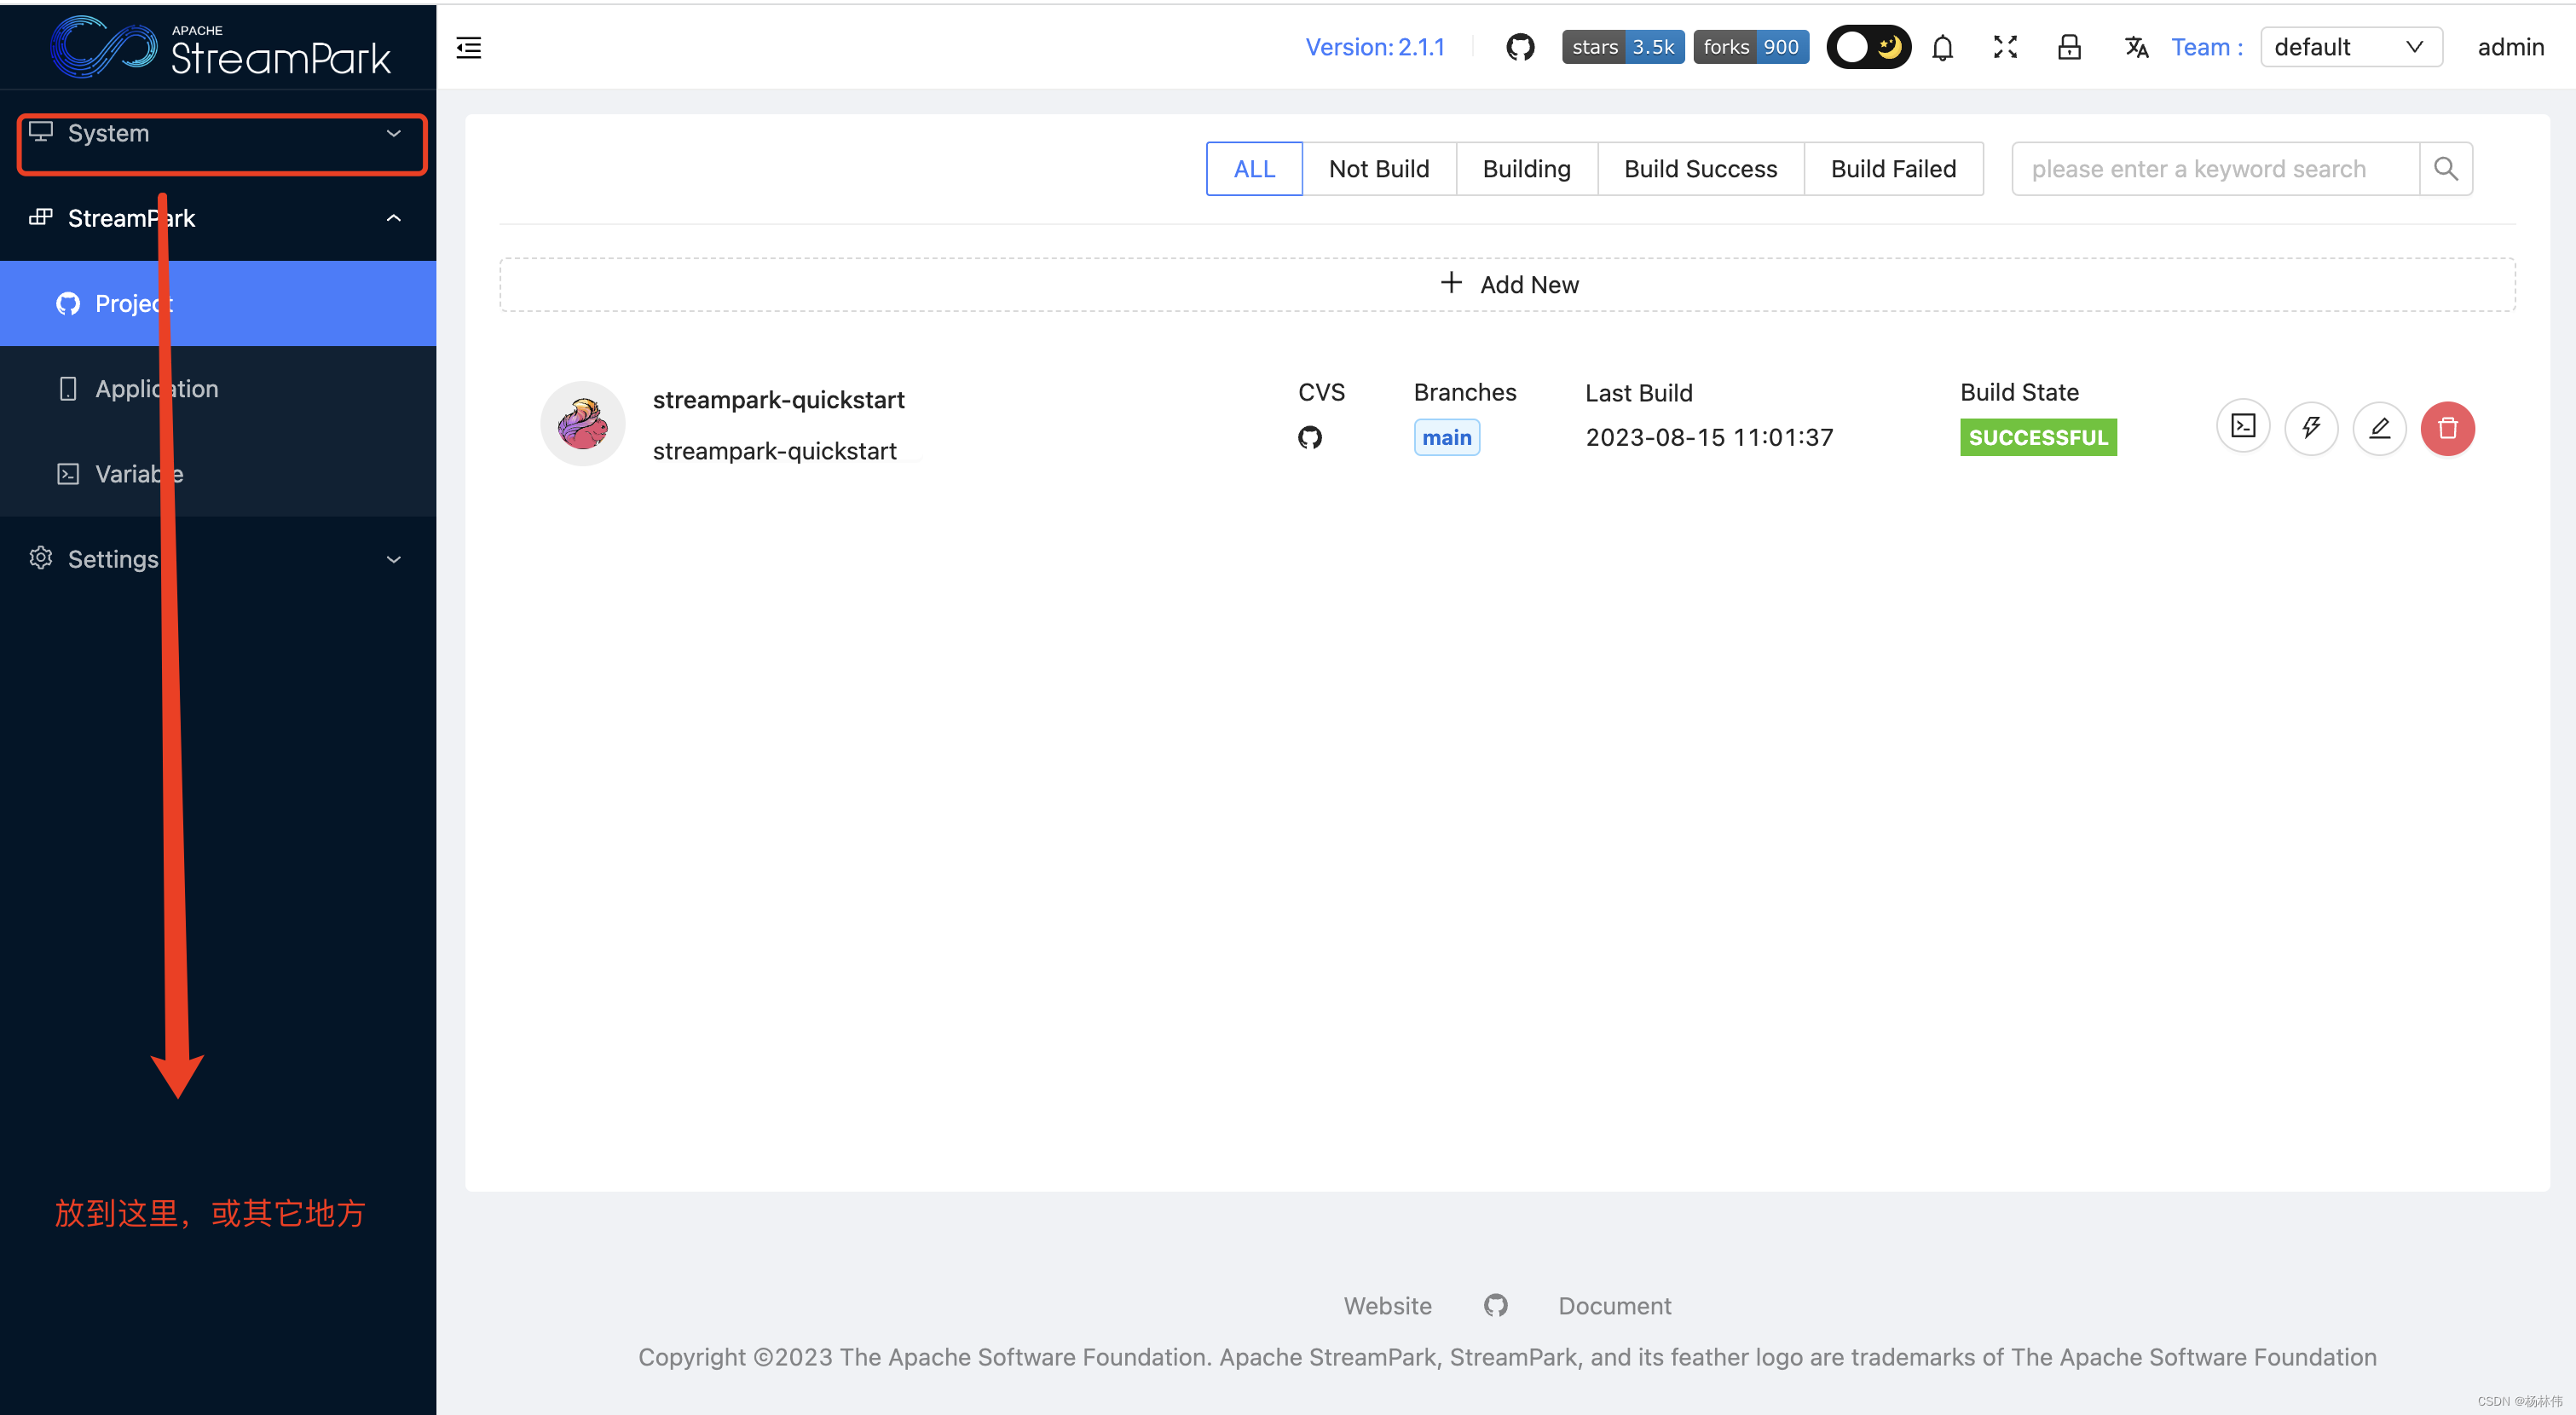This screenshot has height=1415, width=2576.
Task: Open the Variable menu item
Action: 138,474
